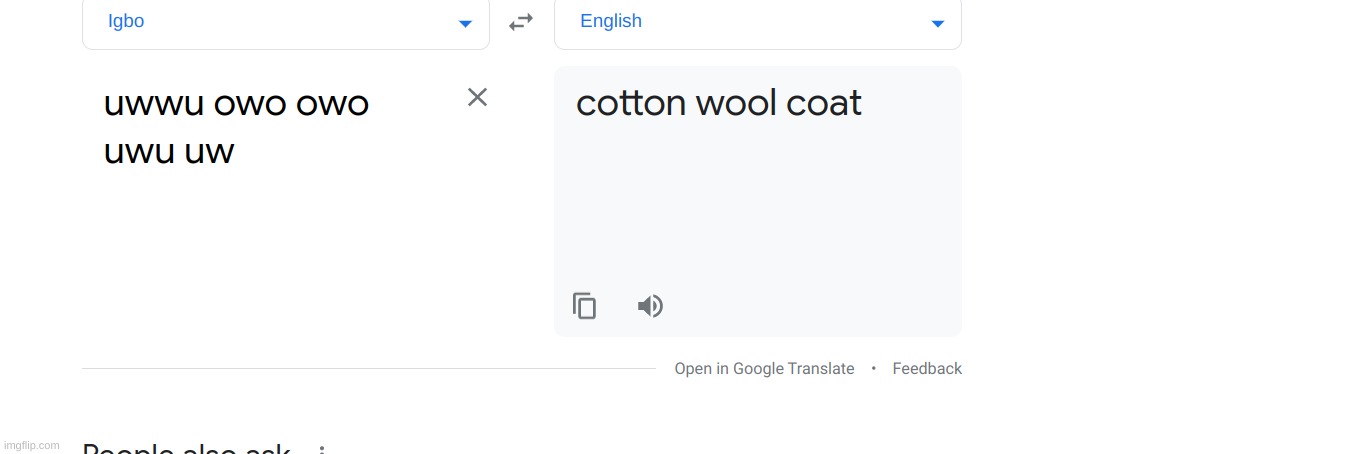Select the English language label
Viewport: 1366px width, 454px height.
[x=611, y=21]
